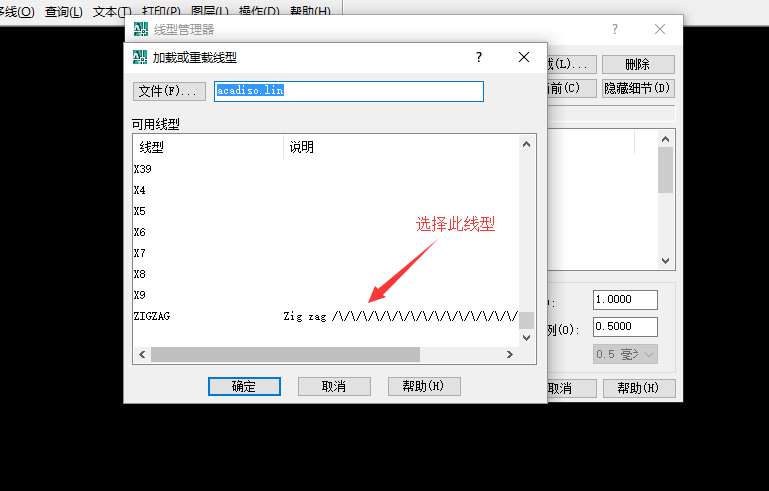Click the 1.0000 scale factor field

pos(625,300)
